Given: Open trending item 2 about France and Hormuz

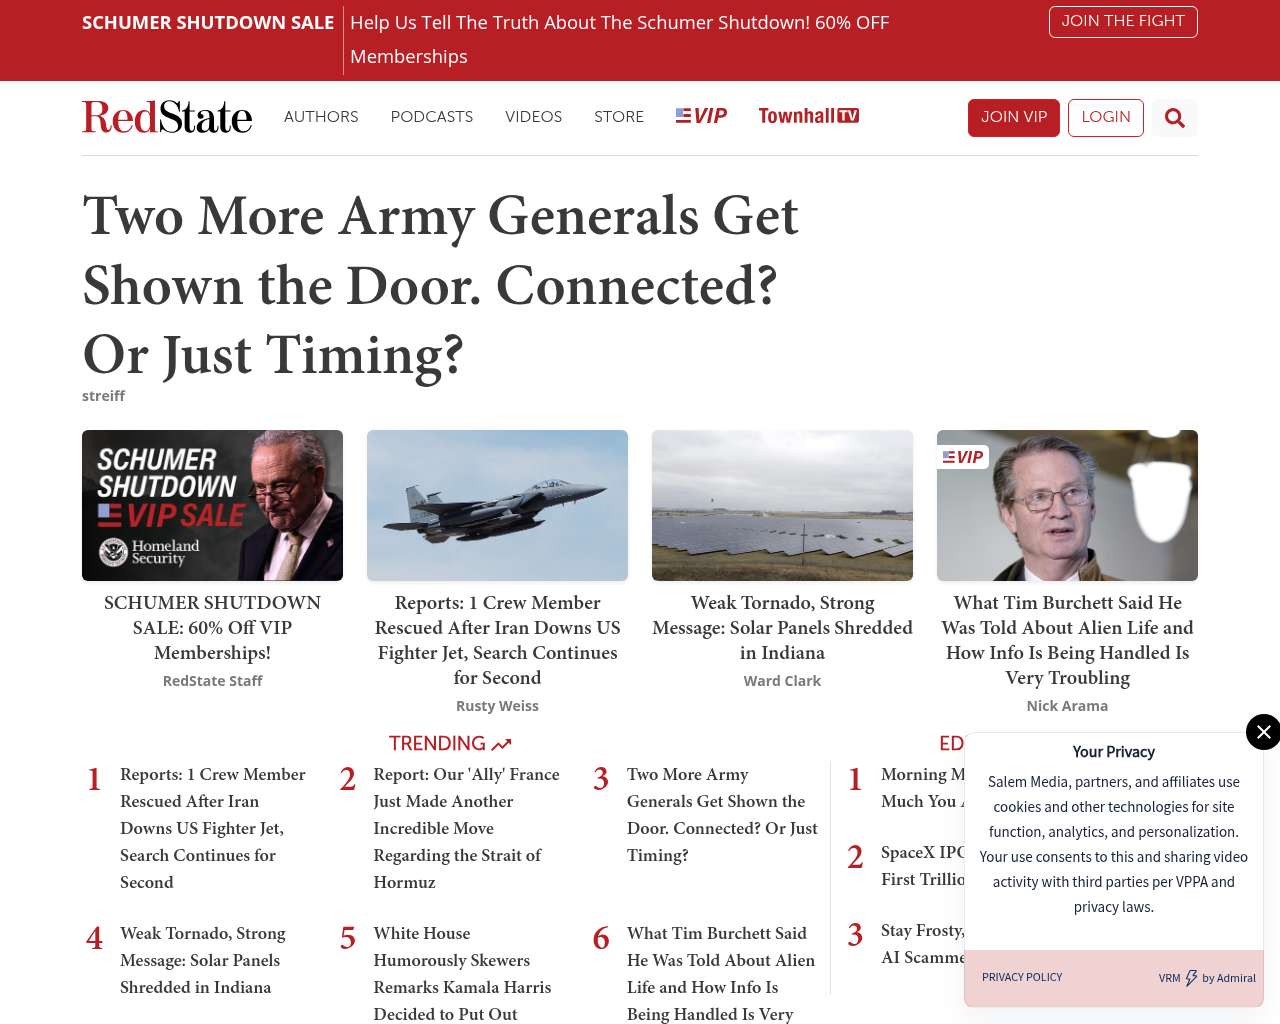Looking at the screenshot, I should click(x=466, y=828).
